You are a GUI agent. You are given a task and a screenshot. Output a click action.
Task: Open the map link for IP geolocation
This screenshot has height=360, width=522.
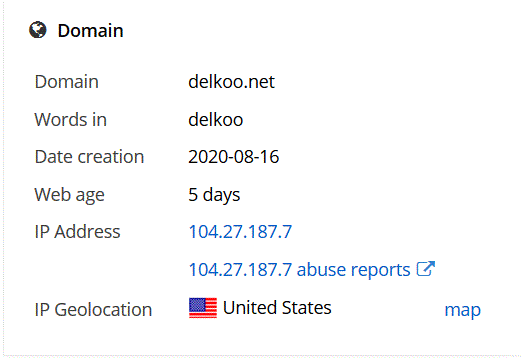(x=463, y=310)
